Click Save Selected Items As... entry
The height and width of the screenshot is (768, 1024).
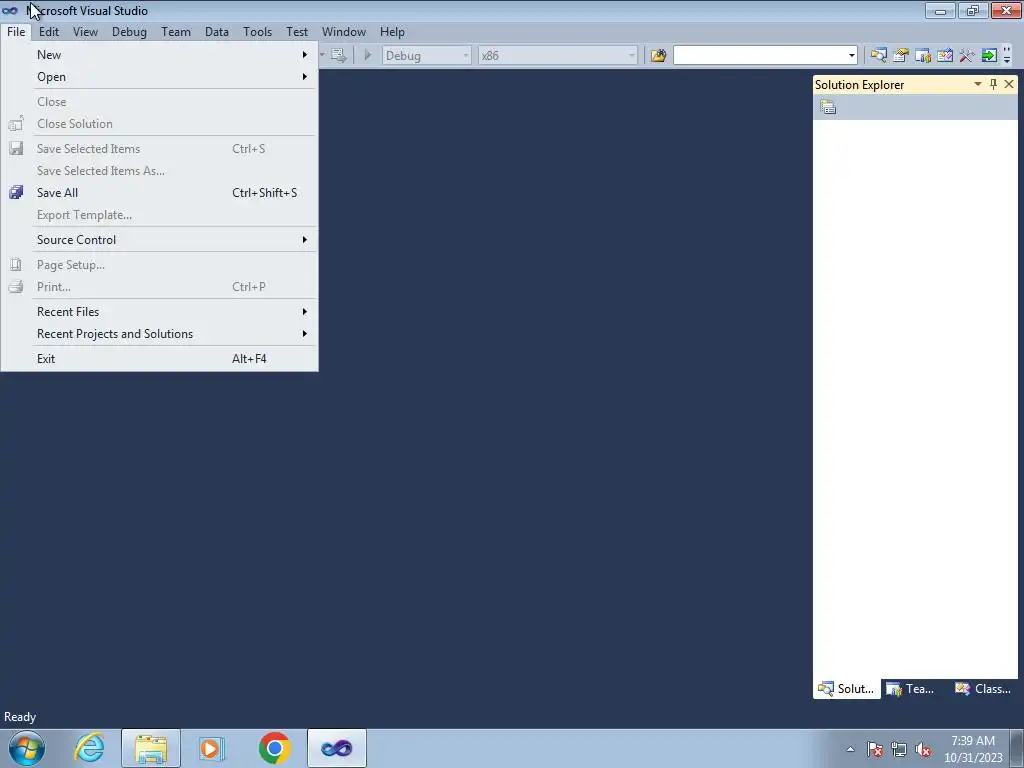pyautogui.click(x=159, y=170)
